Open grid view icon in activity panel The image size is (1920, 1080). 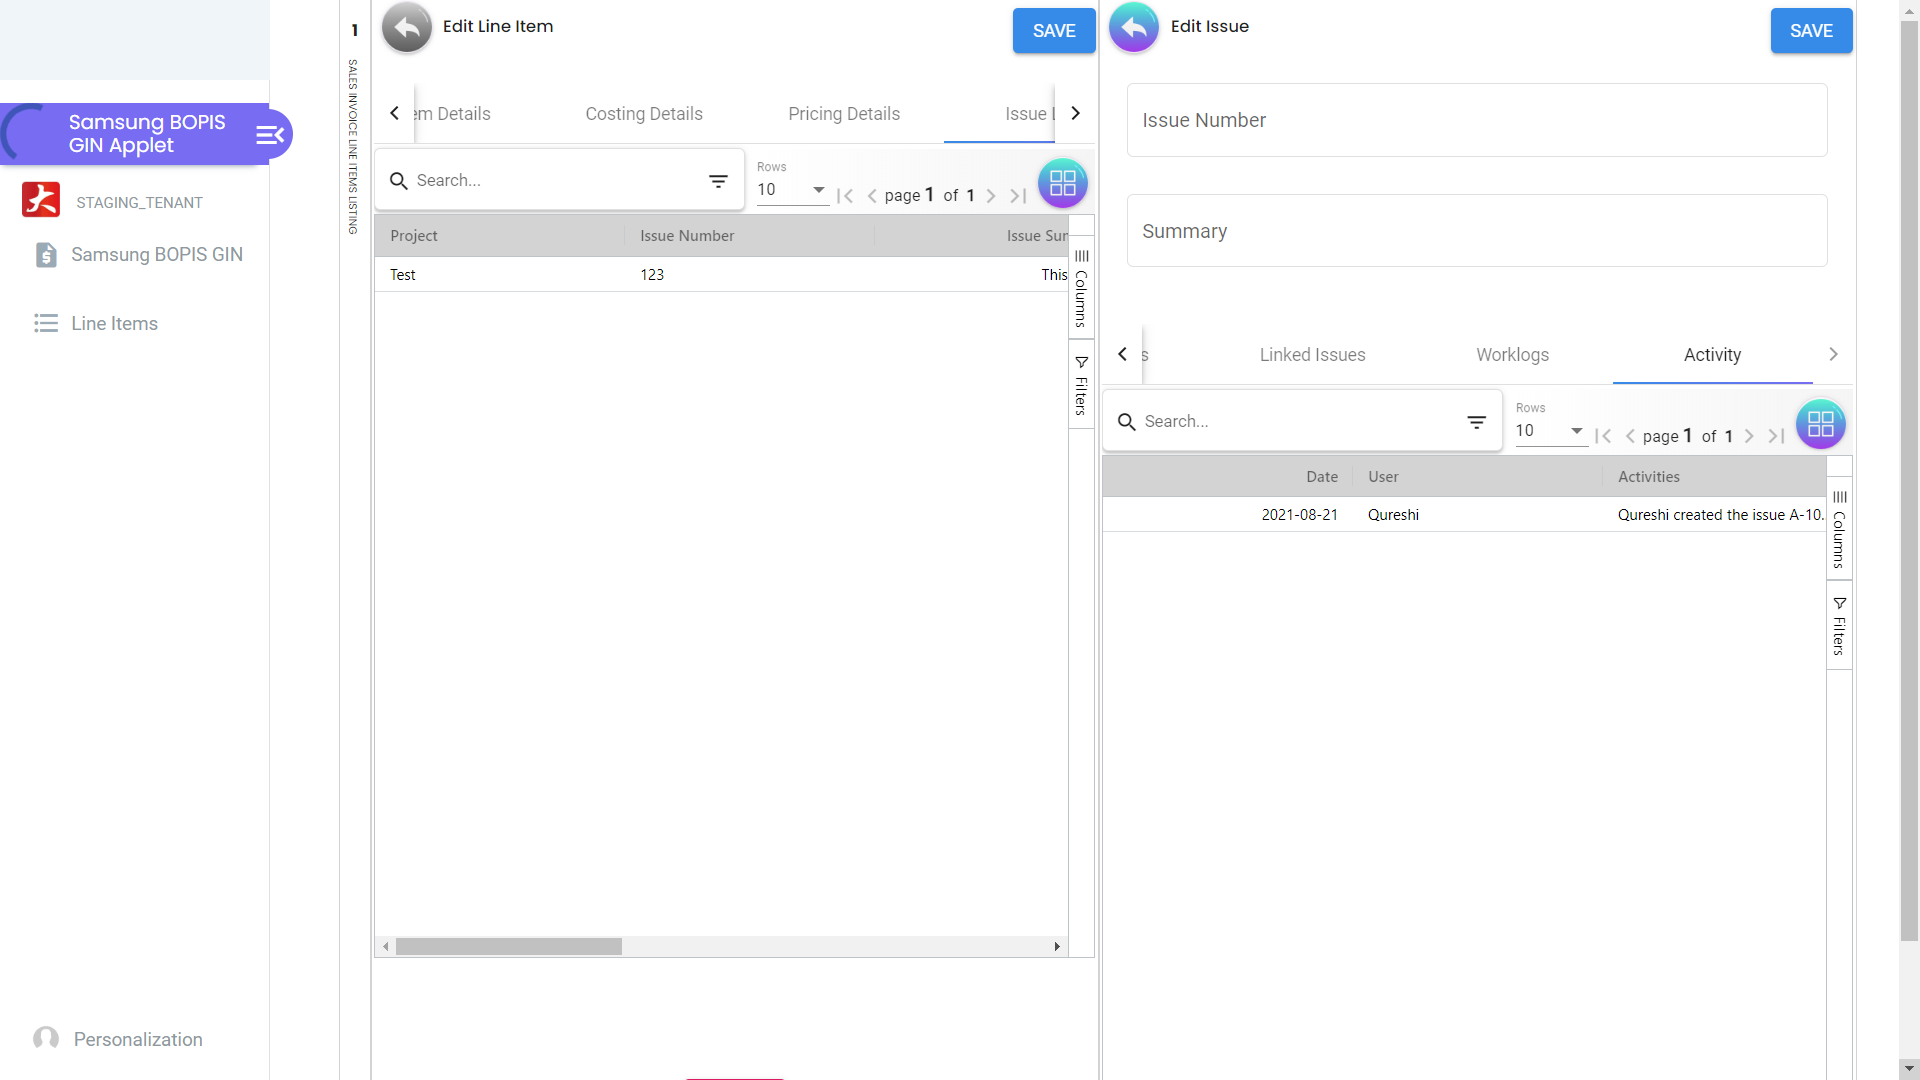pos(1820,425)
